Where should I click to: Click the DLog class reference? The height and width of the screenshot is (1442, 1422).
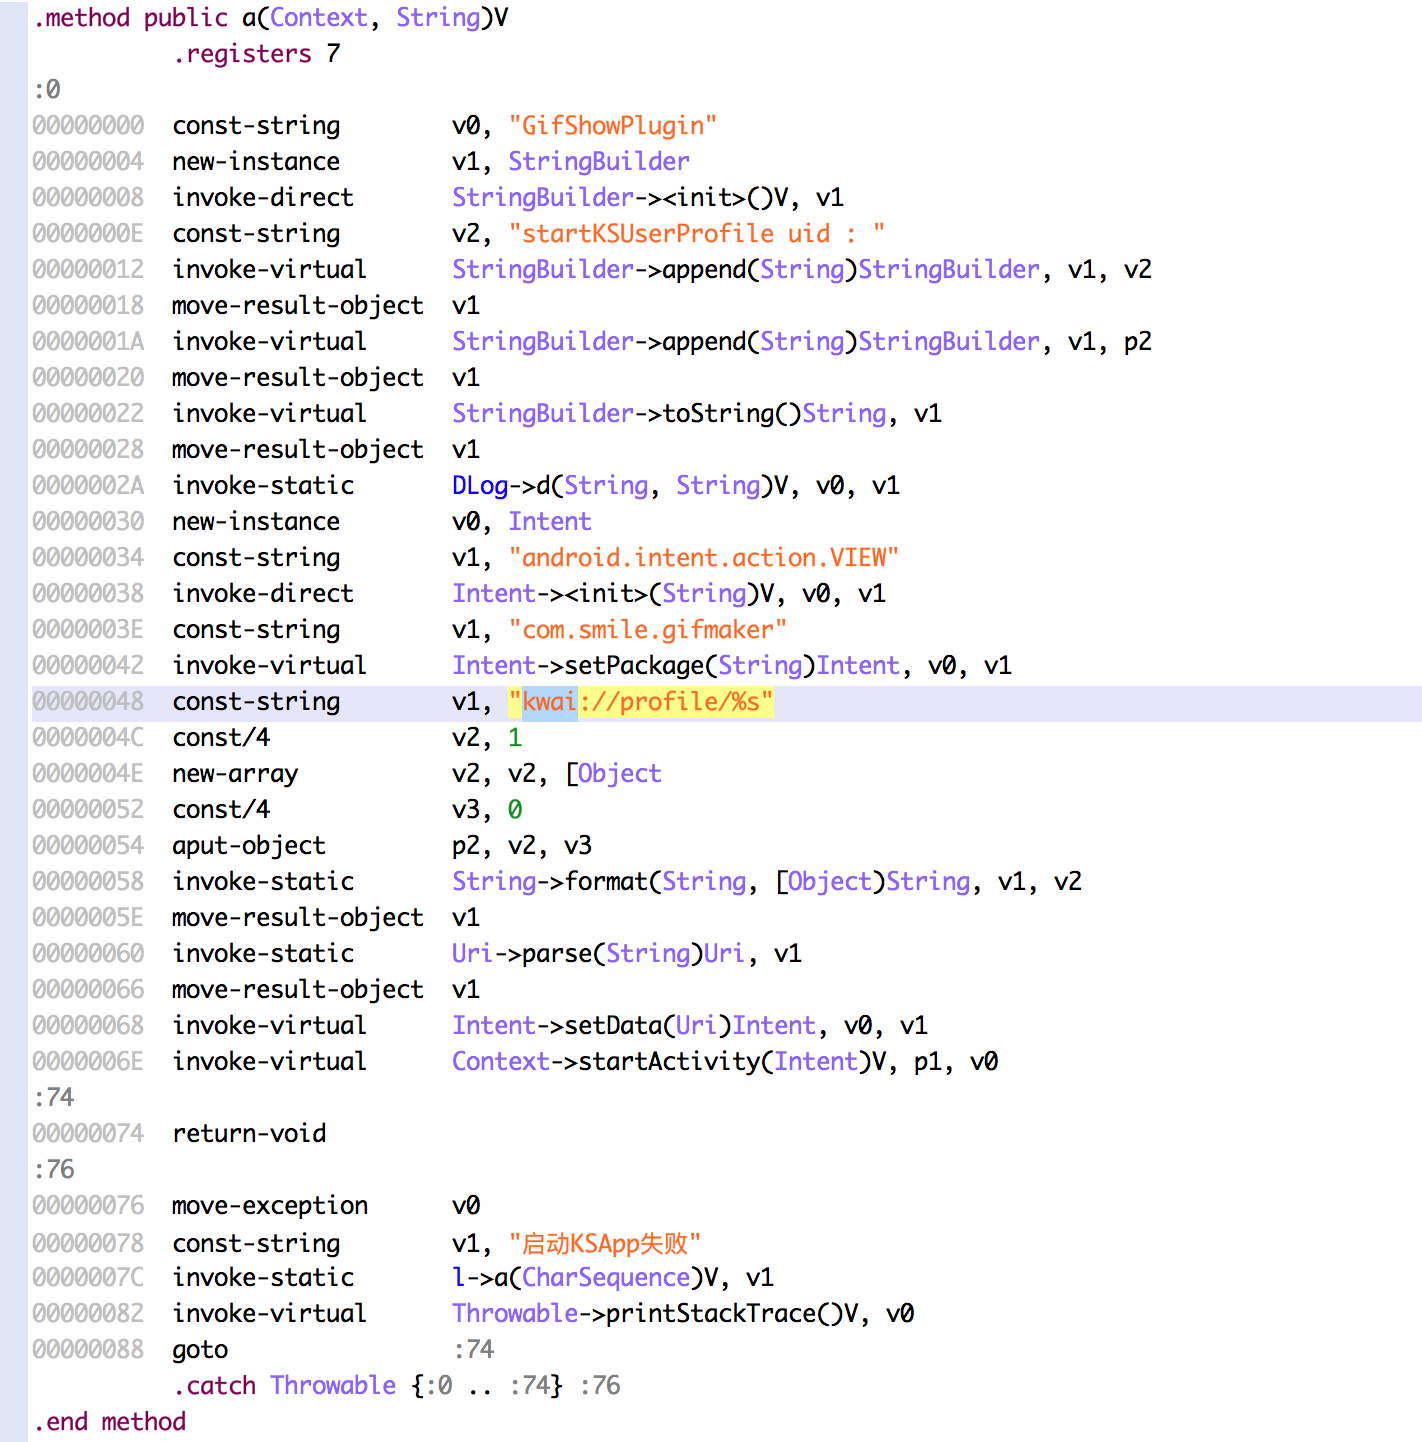[479, 486]
